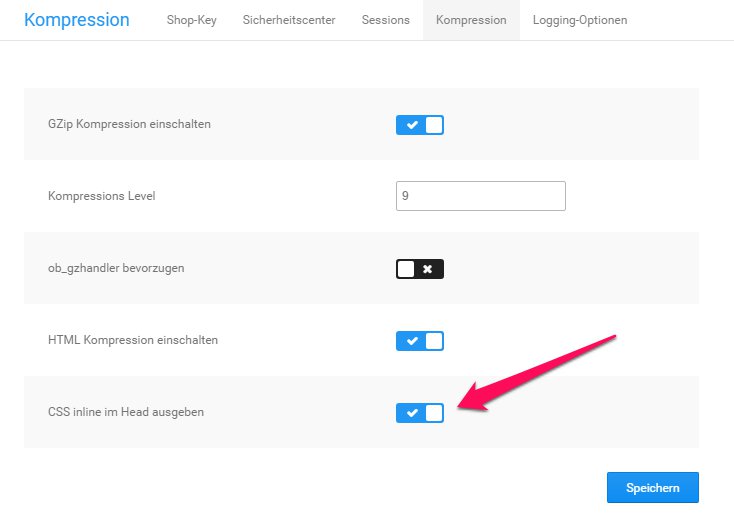Switch to the Sicherheitscenter tab
The width and height of the screenshot is (734, 519).
288,20
